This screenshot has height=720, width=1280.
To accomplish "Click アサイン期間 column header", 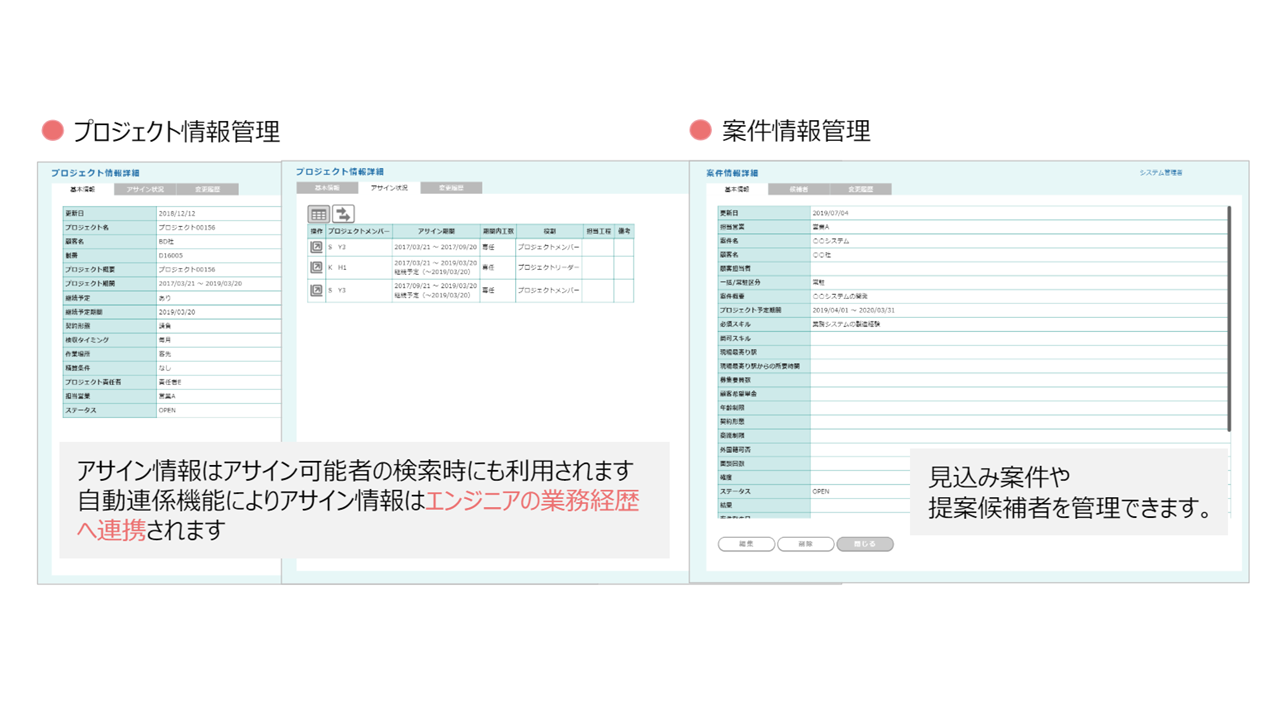I will [x=436, y=231].
